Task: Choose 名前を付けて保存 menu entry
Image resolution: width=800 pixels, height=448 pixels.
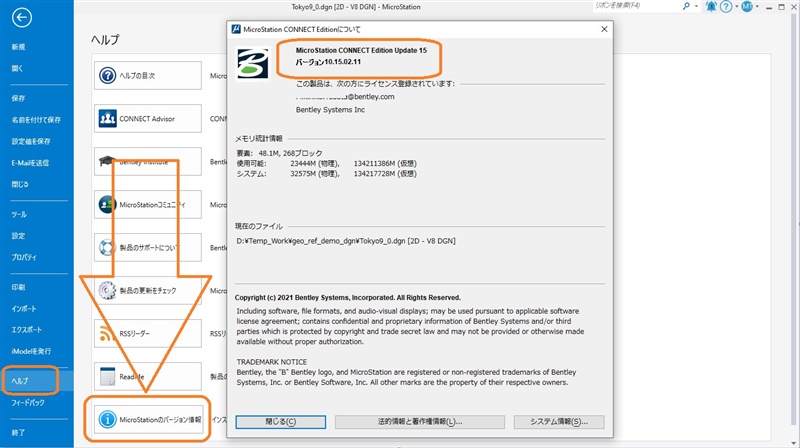Action: (x=36, y=119)
